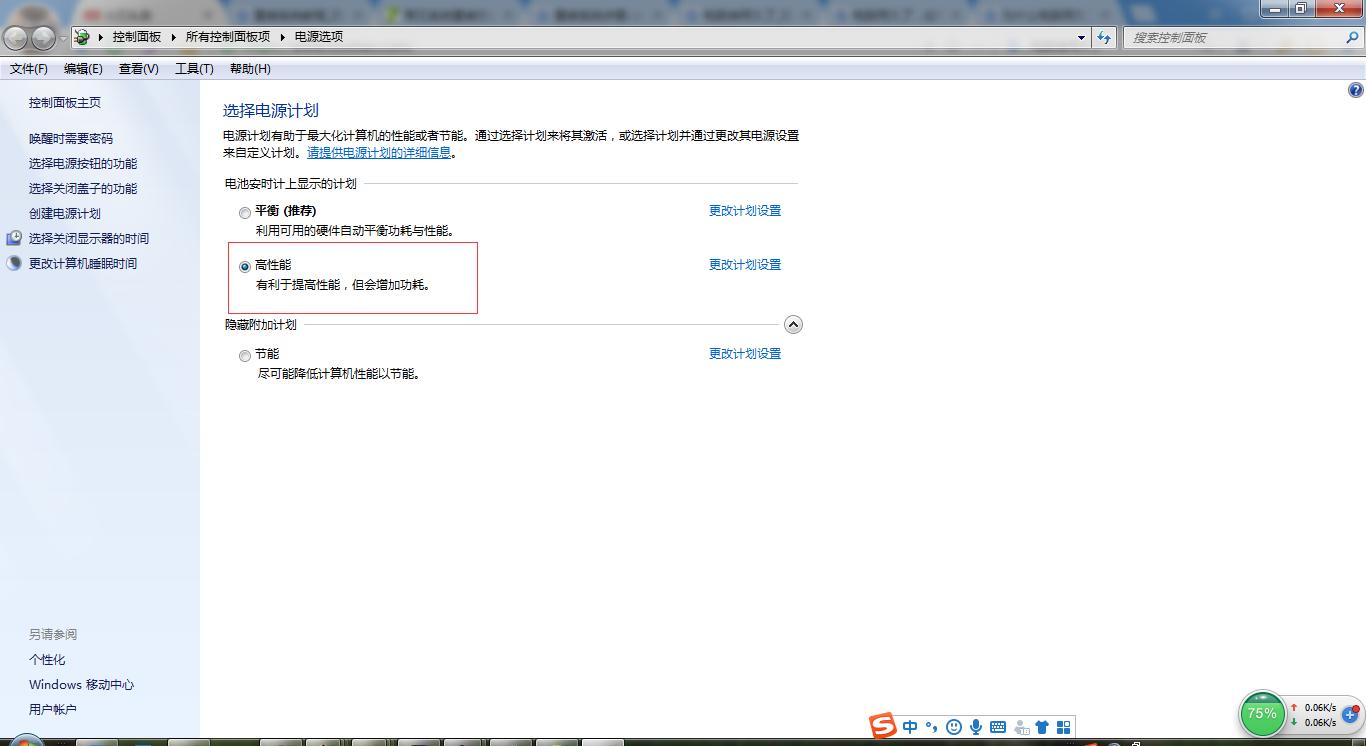Open the 工具(T) menu
1366x746 pixels.
click(x=194, y=69)
